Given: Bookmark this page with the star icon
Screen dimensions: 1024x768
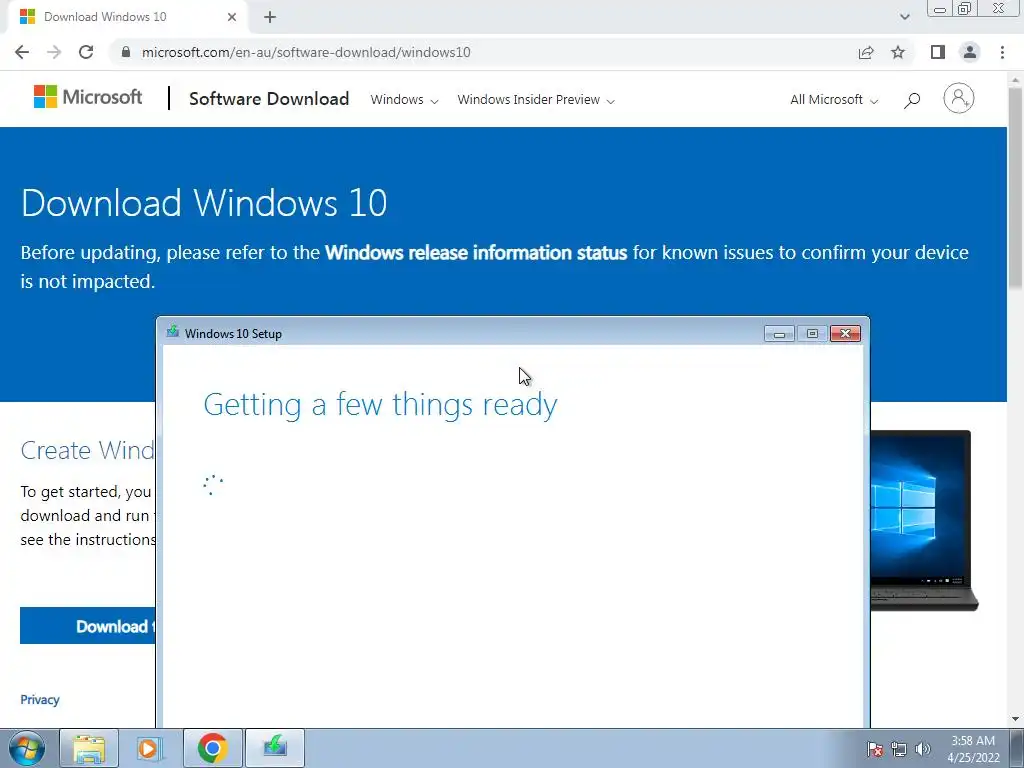Looking at the screenshot, I should pos(898,52).
